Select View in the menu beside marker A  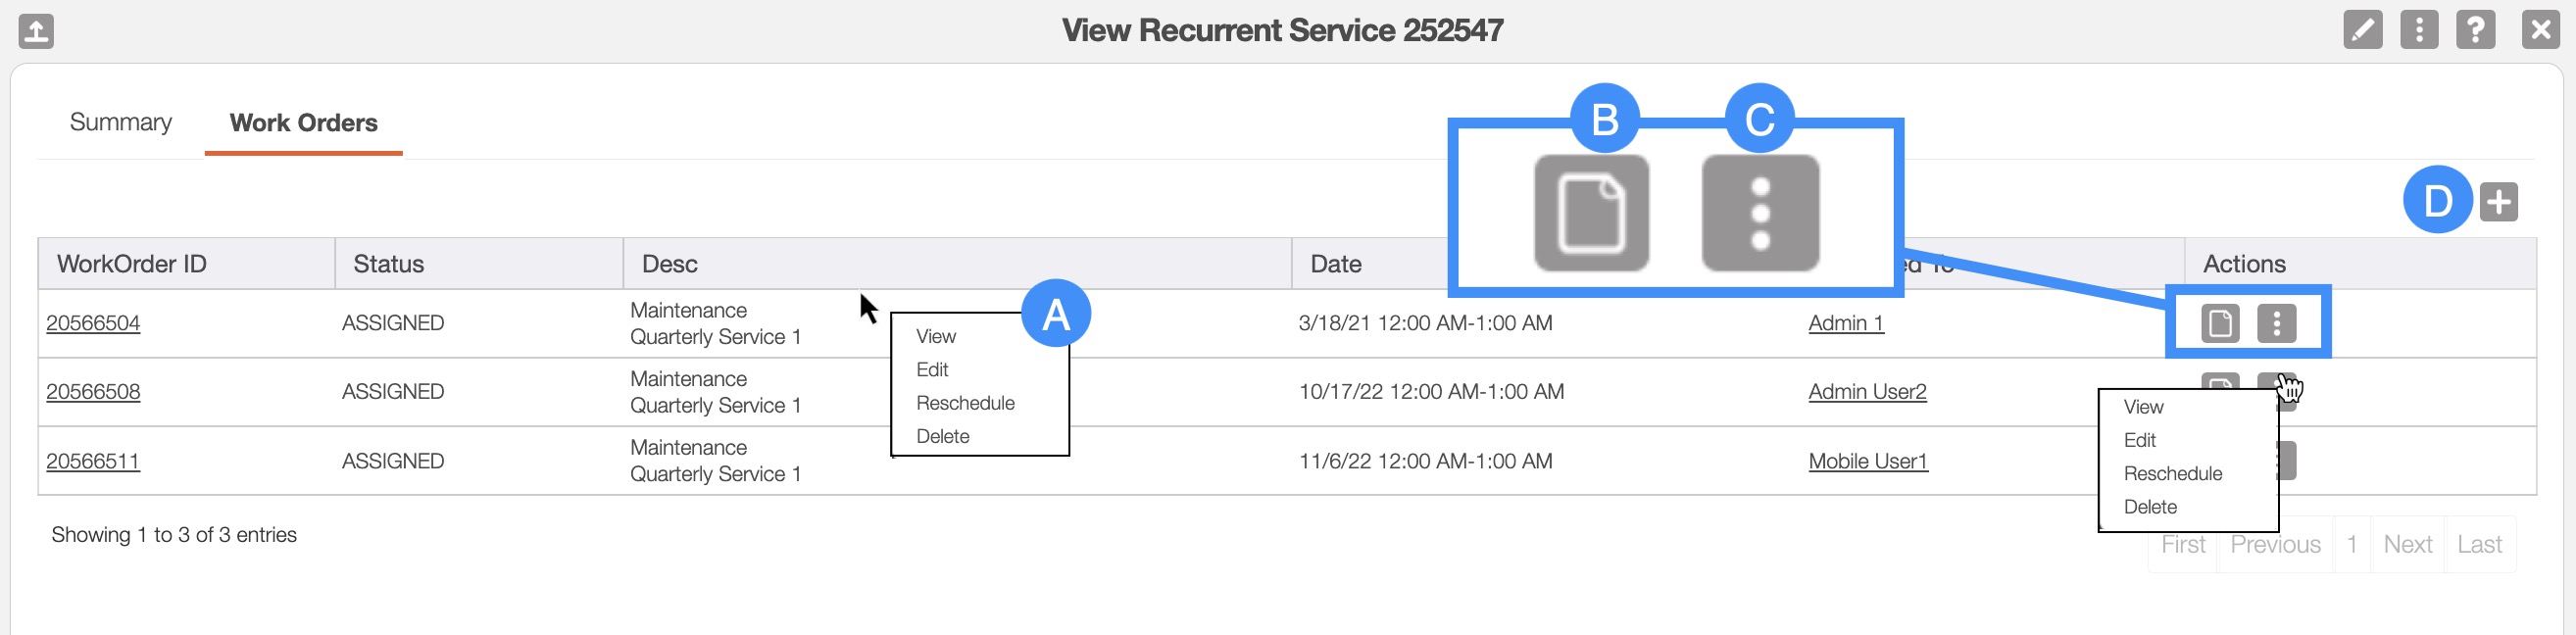(x=935, y=337)
